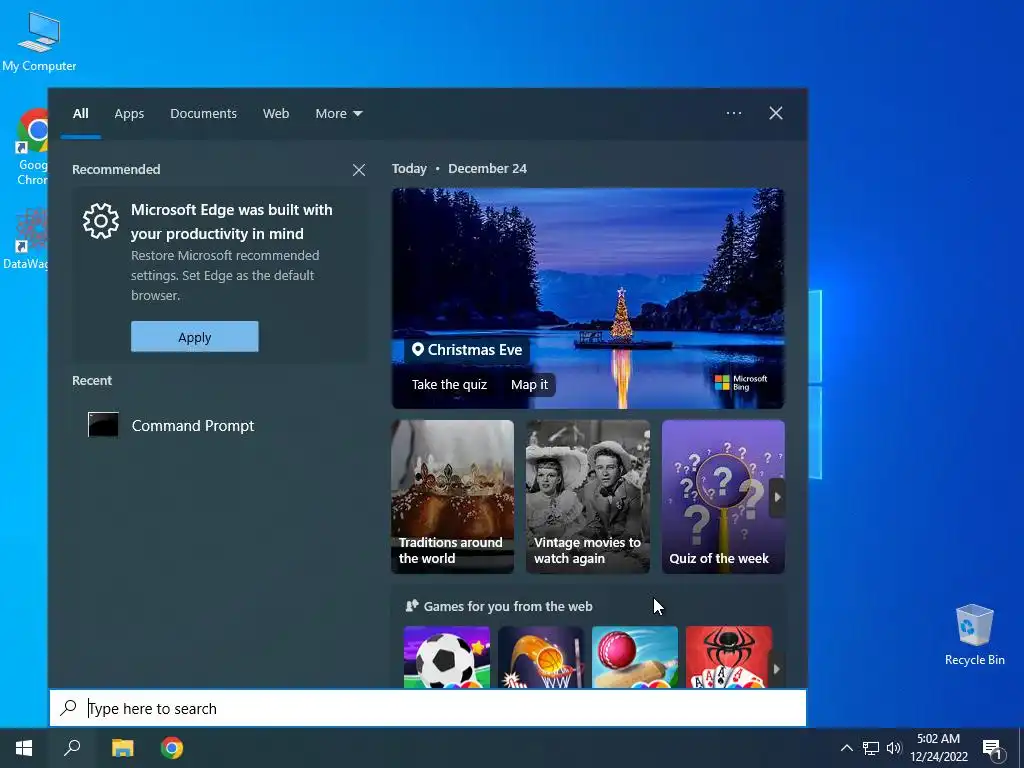Click the taskbar search magnifier icon

(72, 748)
